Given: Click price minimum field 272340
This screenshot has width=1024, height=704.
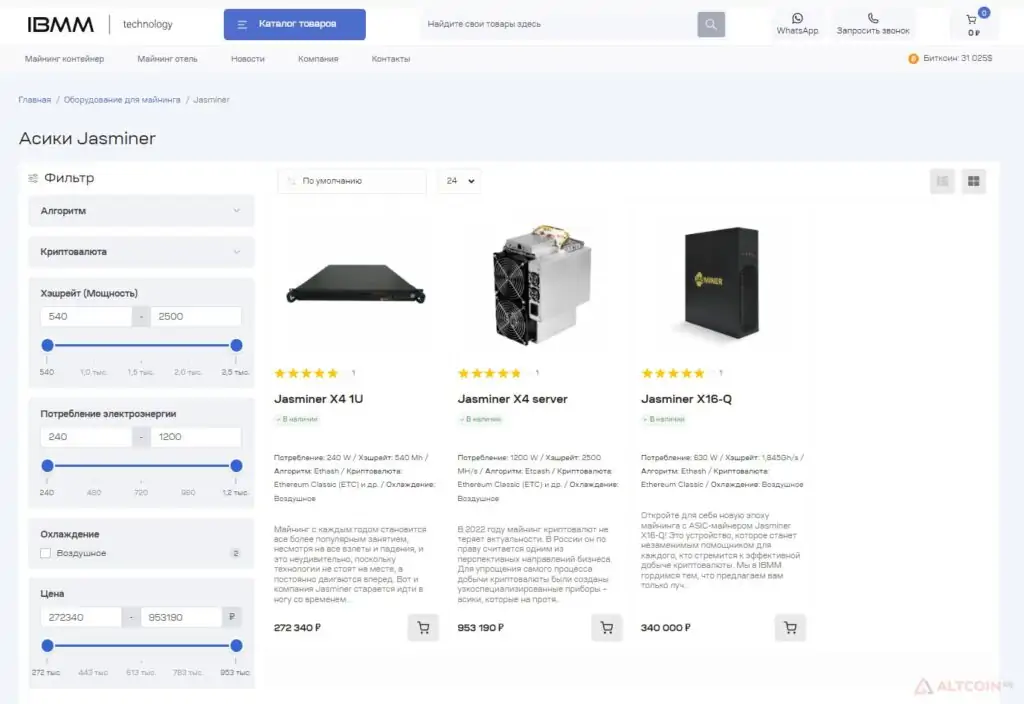Looking at the screenshot, I should pyautogui.click(x=81, y=617).
